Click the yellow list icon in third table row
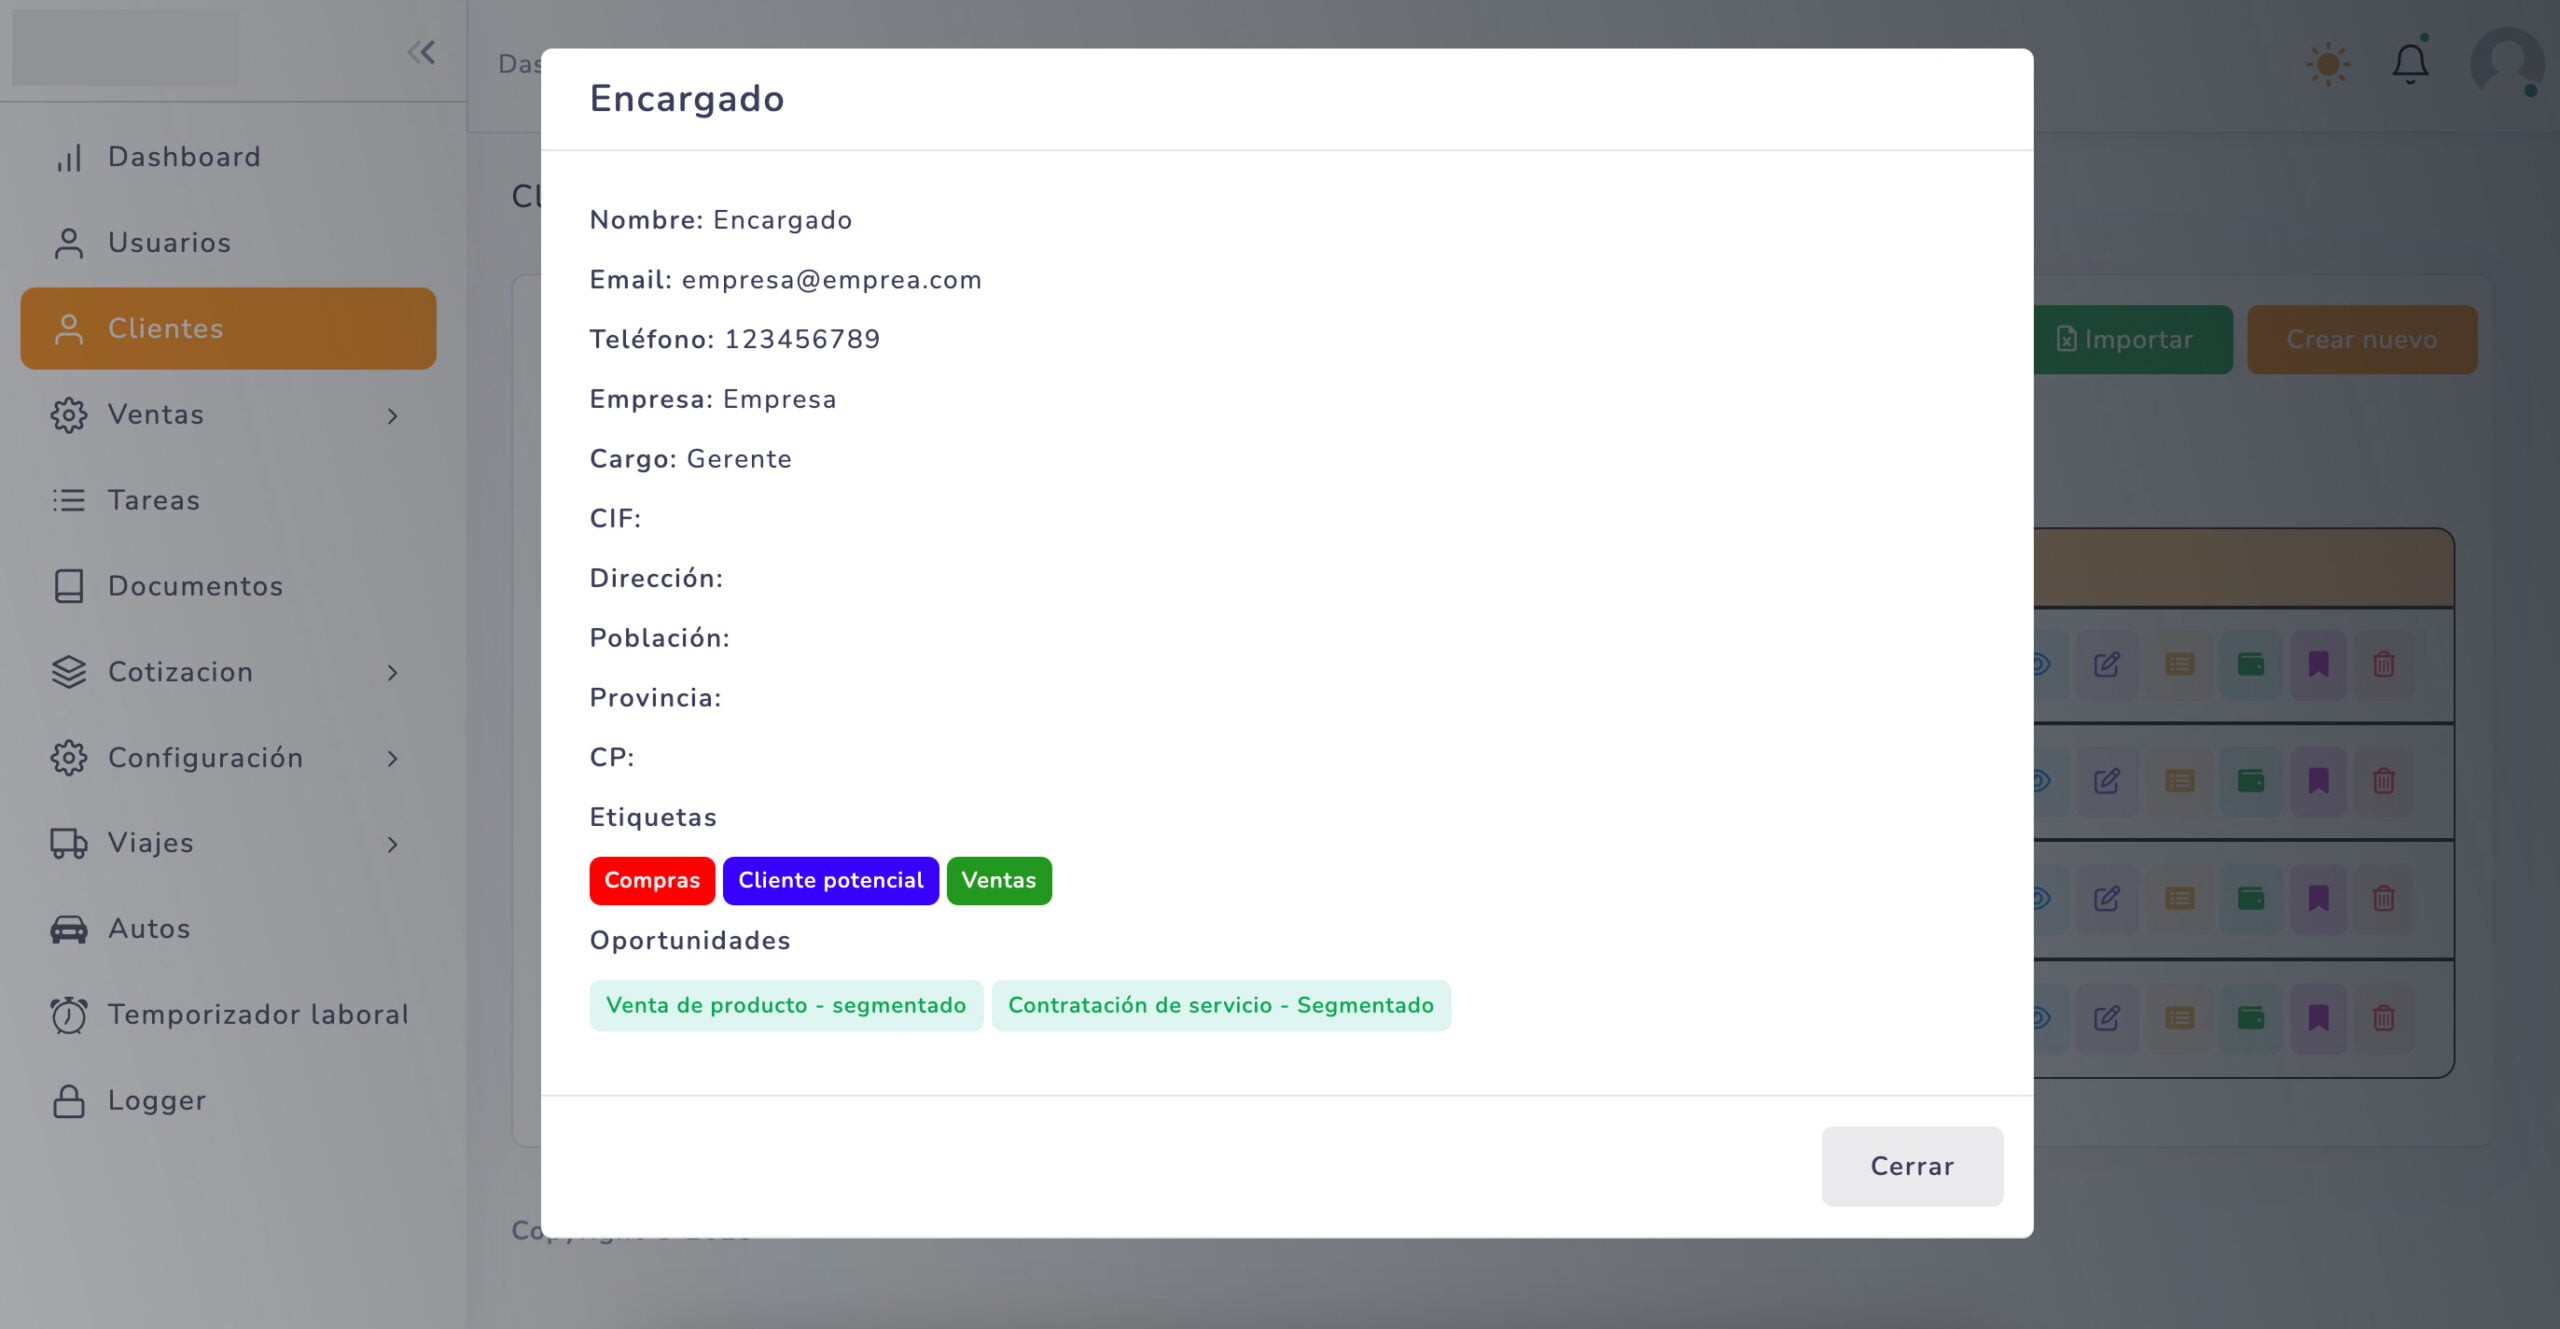 [x=2180, y=900]
